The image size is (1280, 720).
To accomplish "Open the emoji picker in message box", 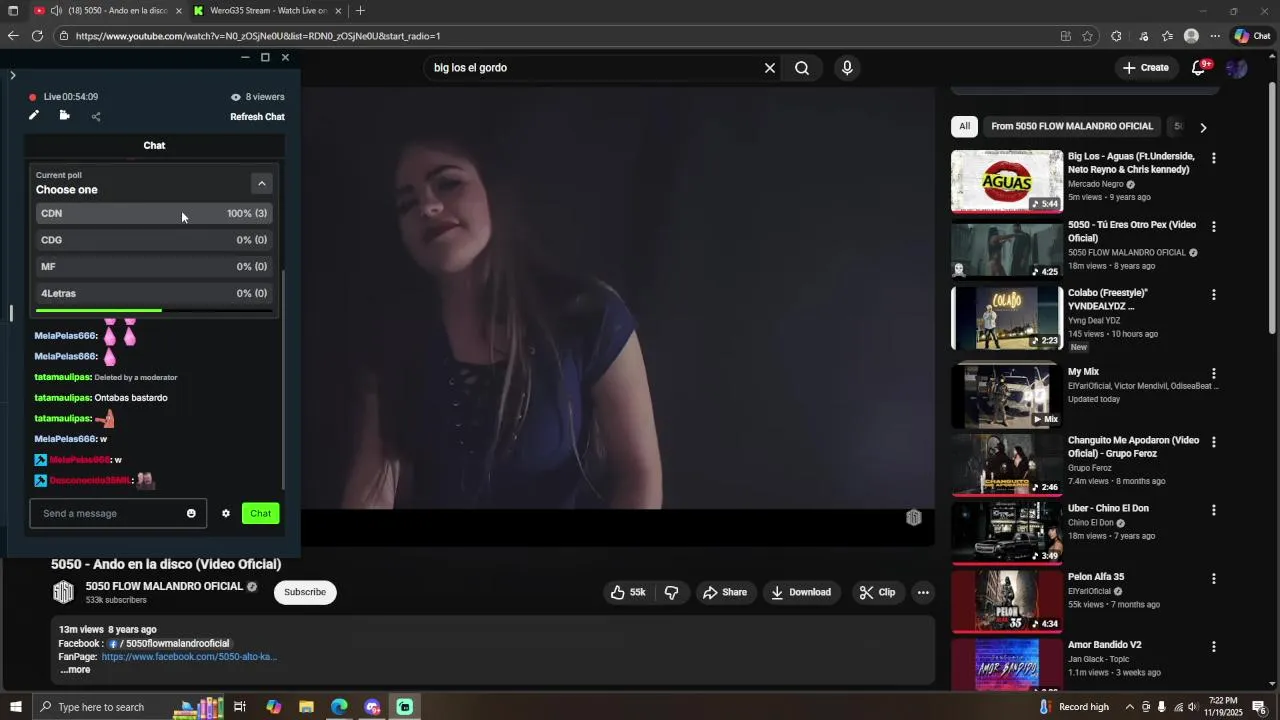I will tap(191, 514).
